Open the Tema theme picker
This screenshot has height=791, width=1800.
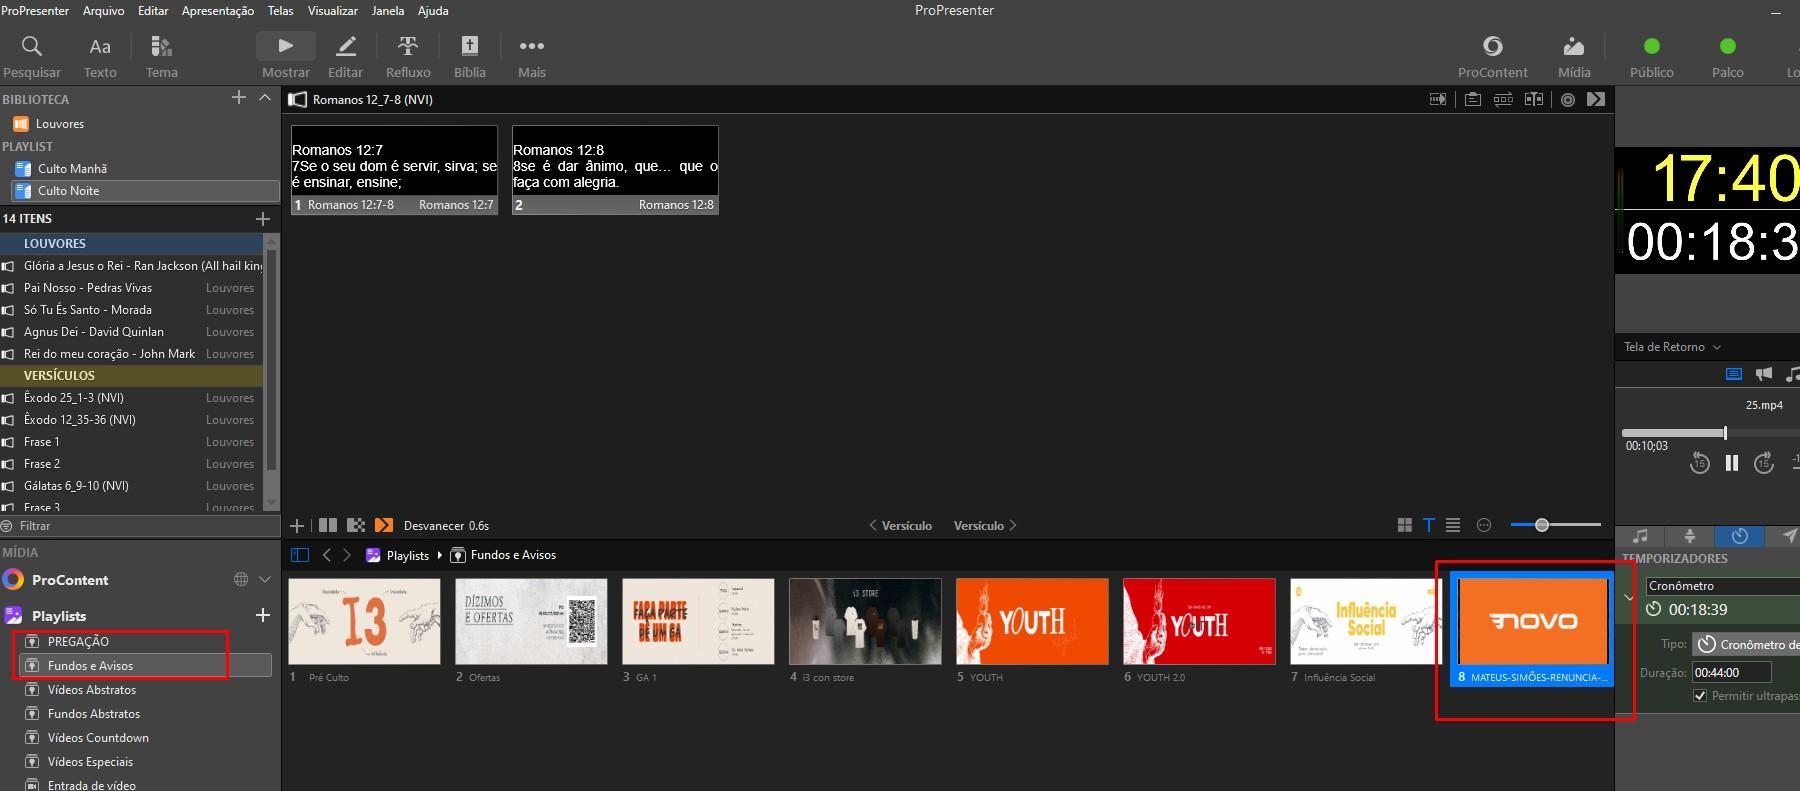point(161,57)
